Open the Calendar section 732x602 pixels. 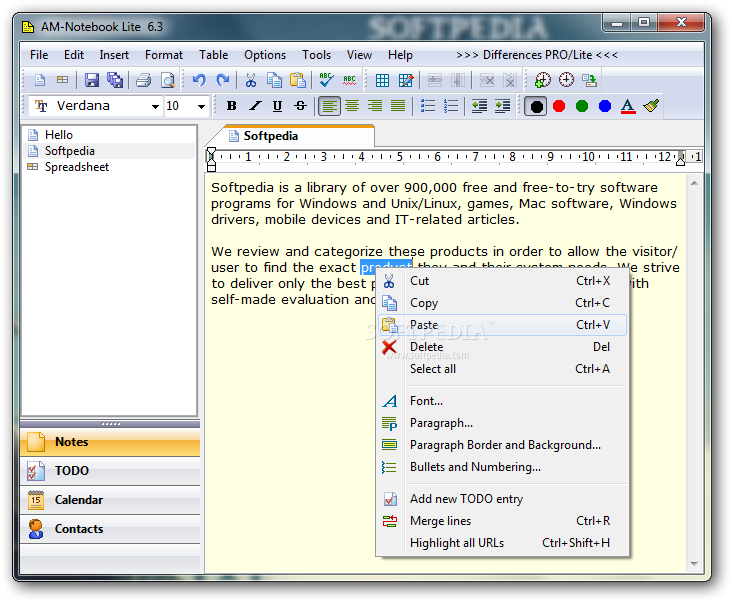tap(110, 500)
